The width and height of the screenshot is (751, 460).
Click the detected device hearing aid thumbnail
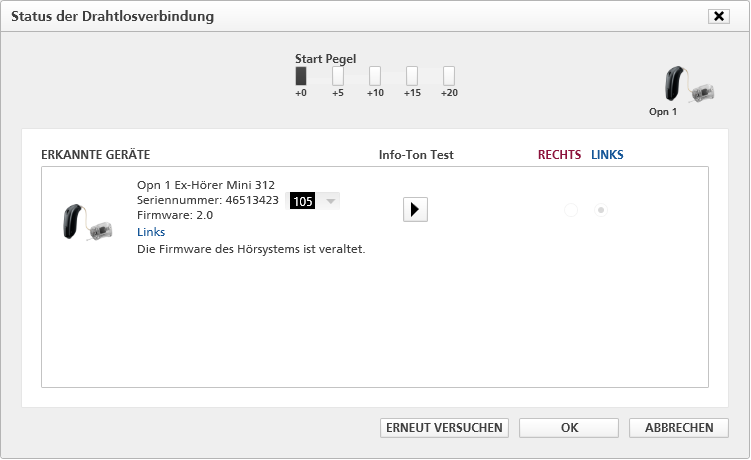point(88,222)
